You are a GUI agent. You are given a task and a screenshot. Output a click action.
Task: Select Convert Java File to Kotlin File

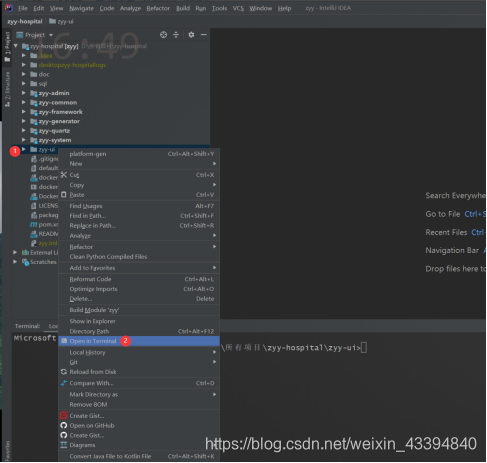click(x=139, y=456)
